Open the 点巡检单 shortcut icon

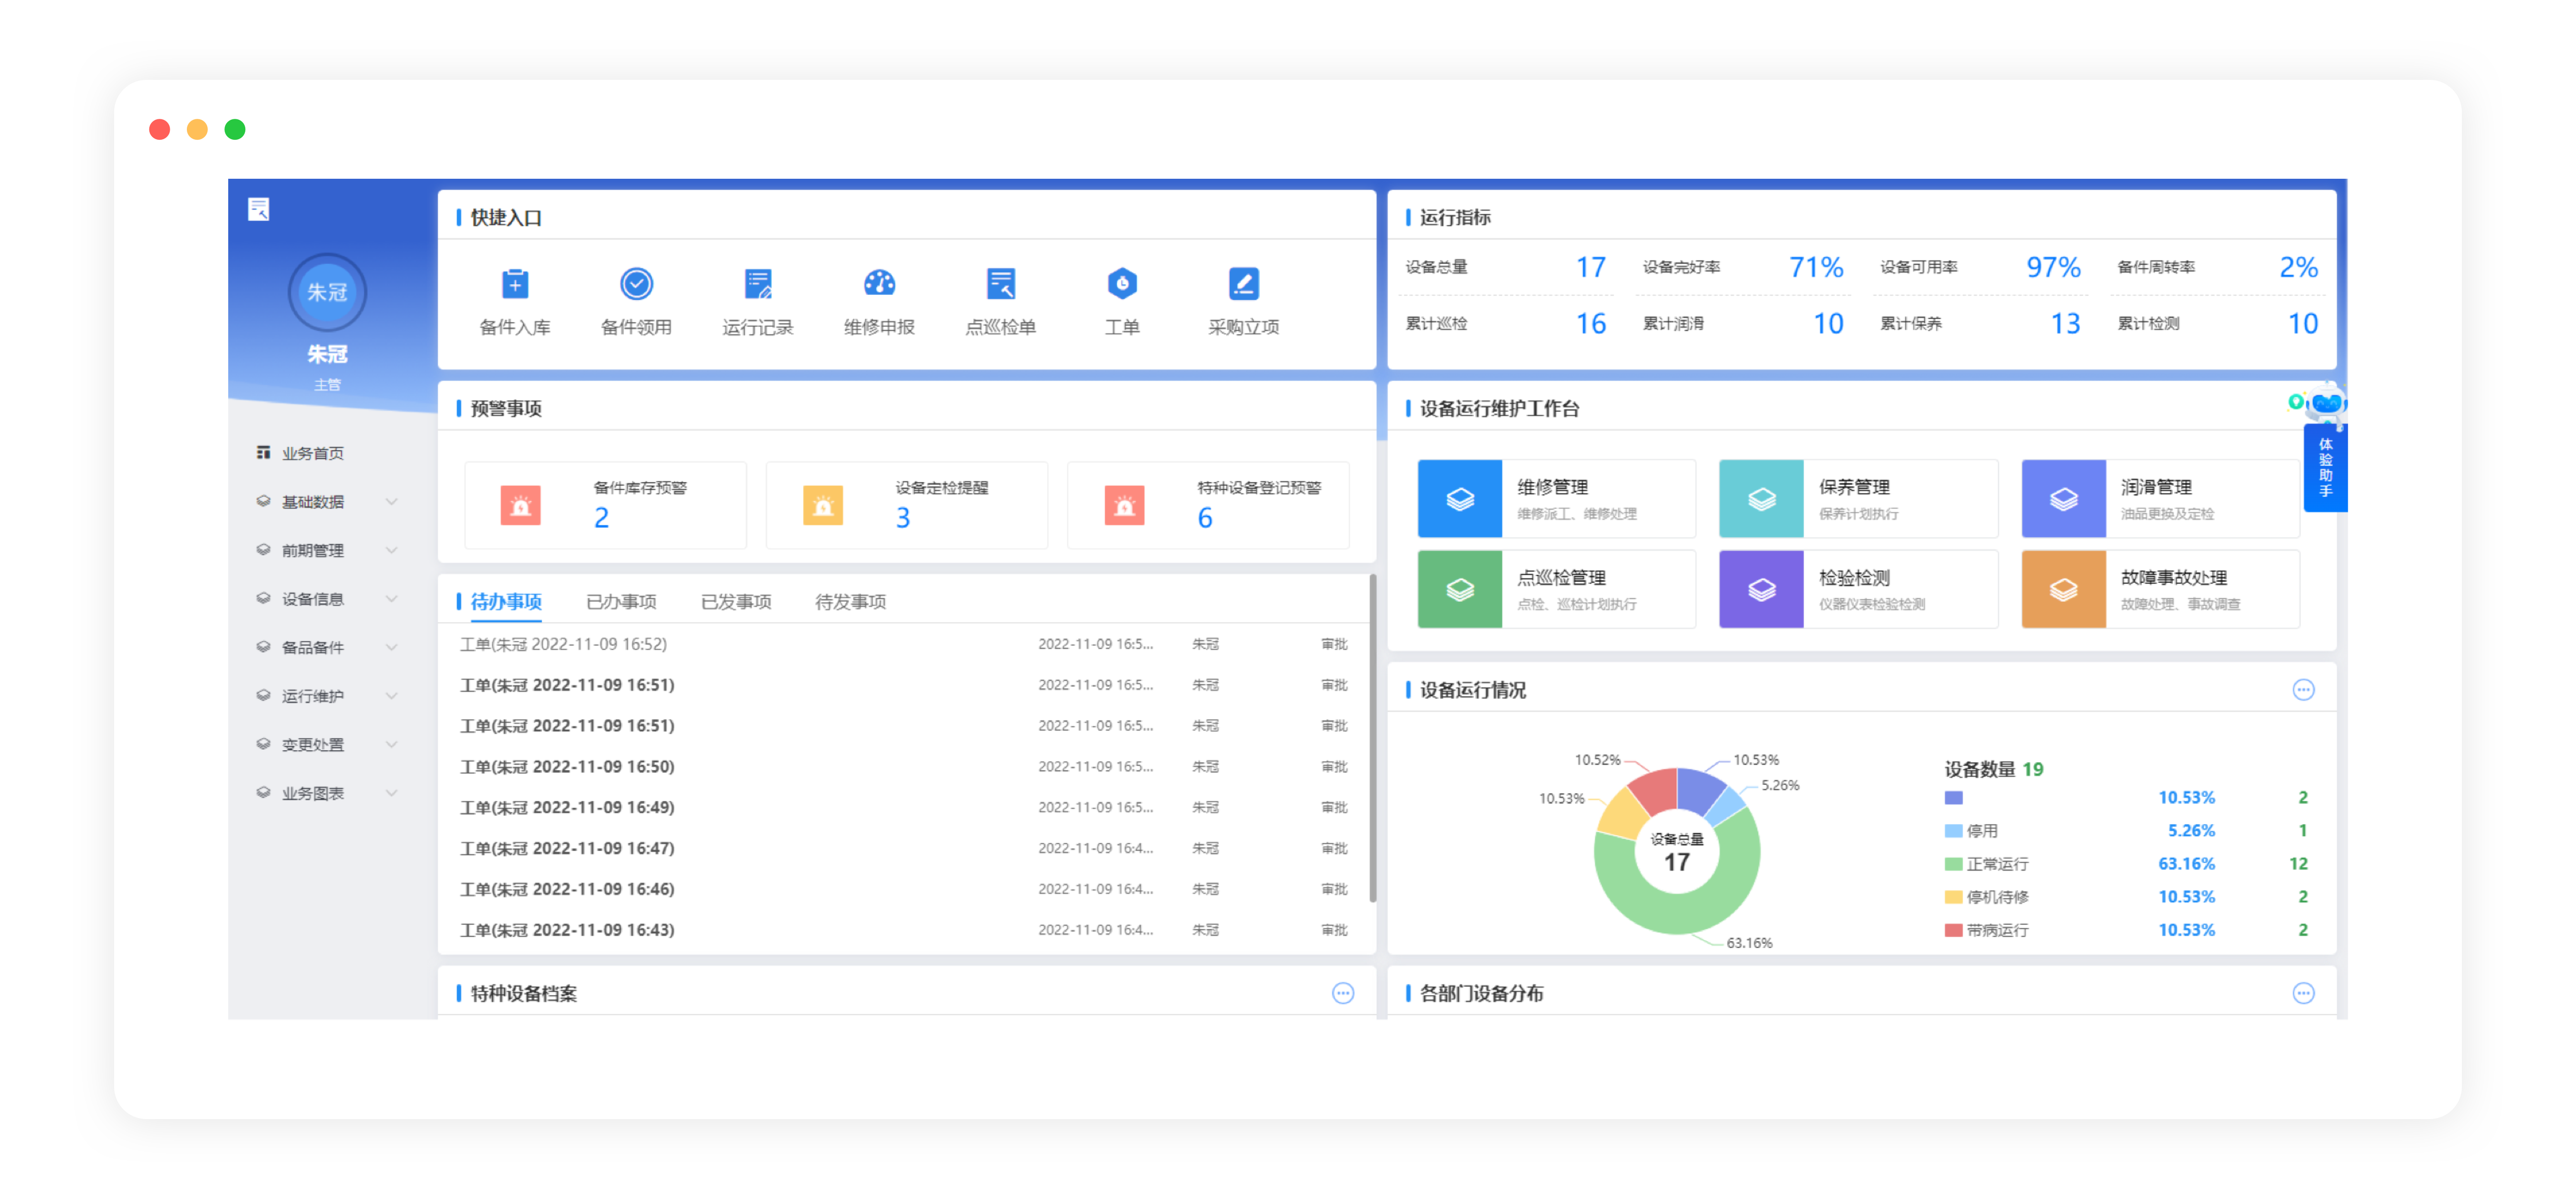(1000, 284)
